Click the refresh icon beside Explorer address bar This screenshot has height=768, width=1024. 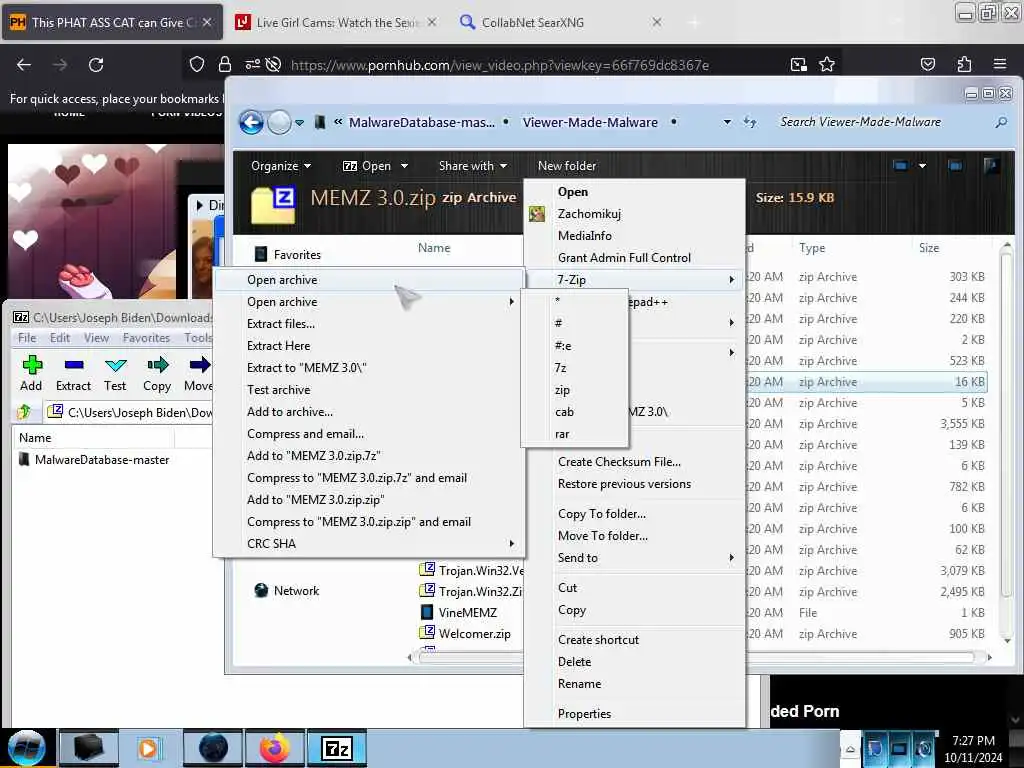pos(750,122)
